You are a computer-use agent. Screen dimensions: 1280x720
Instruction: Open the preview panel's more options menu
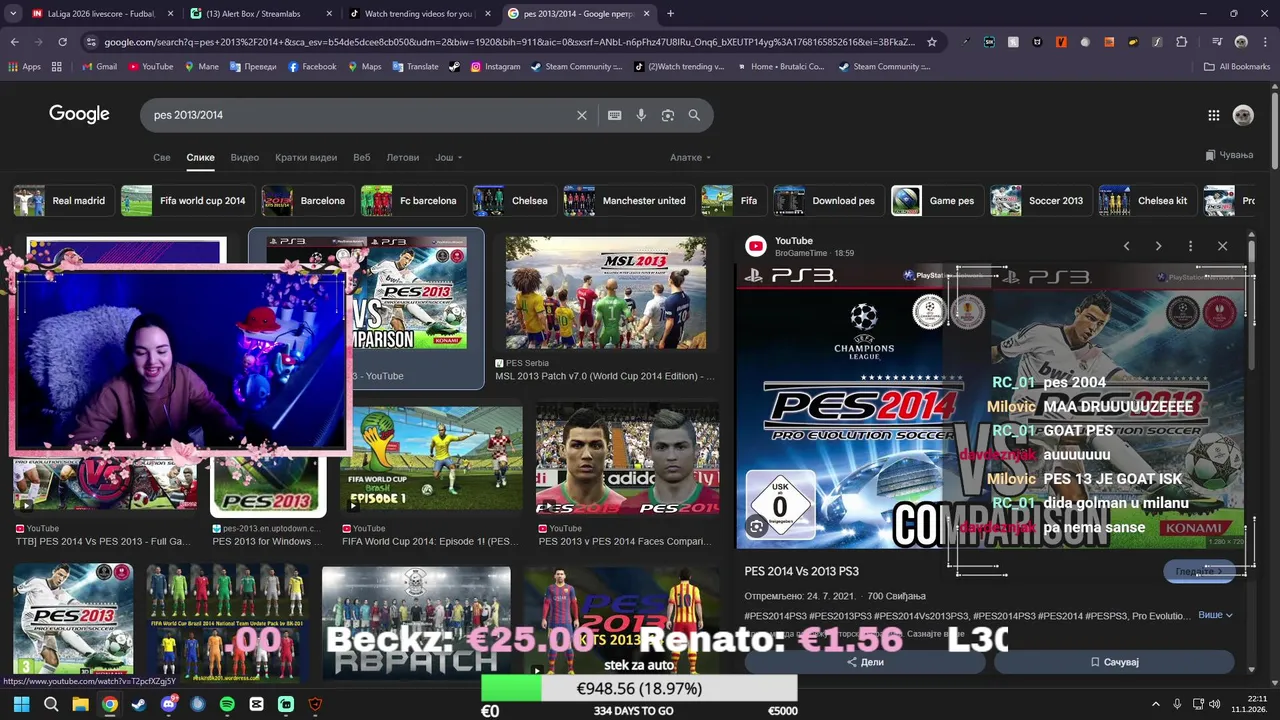click(x=1190, y=246)
